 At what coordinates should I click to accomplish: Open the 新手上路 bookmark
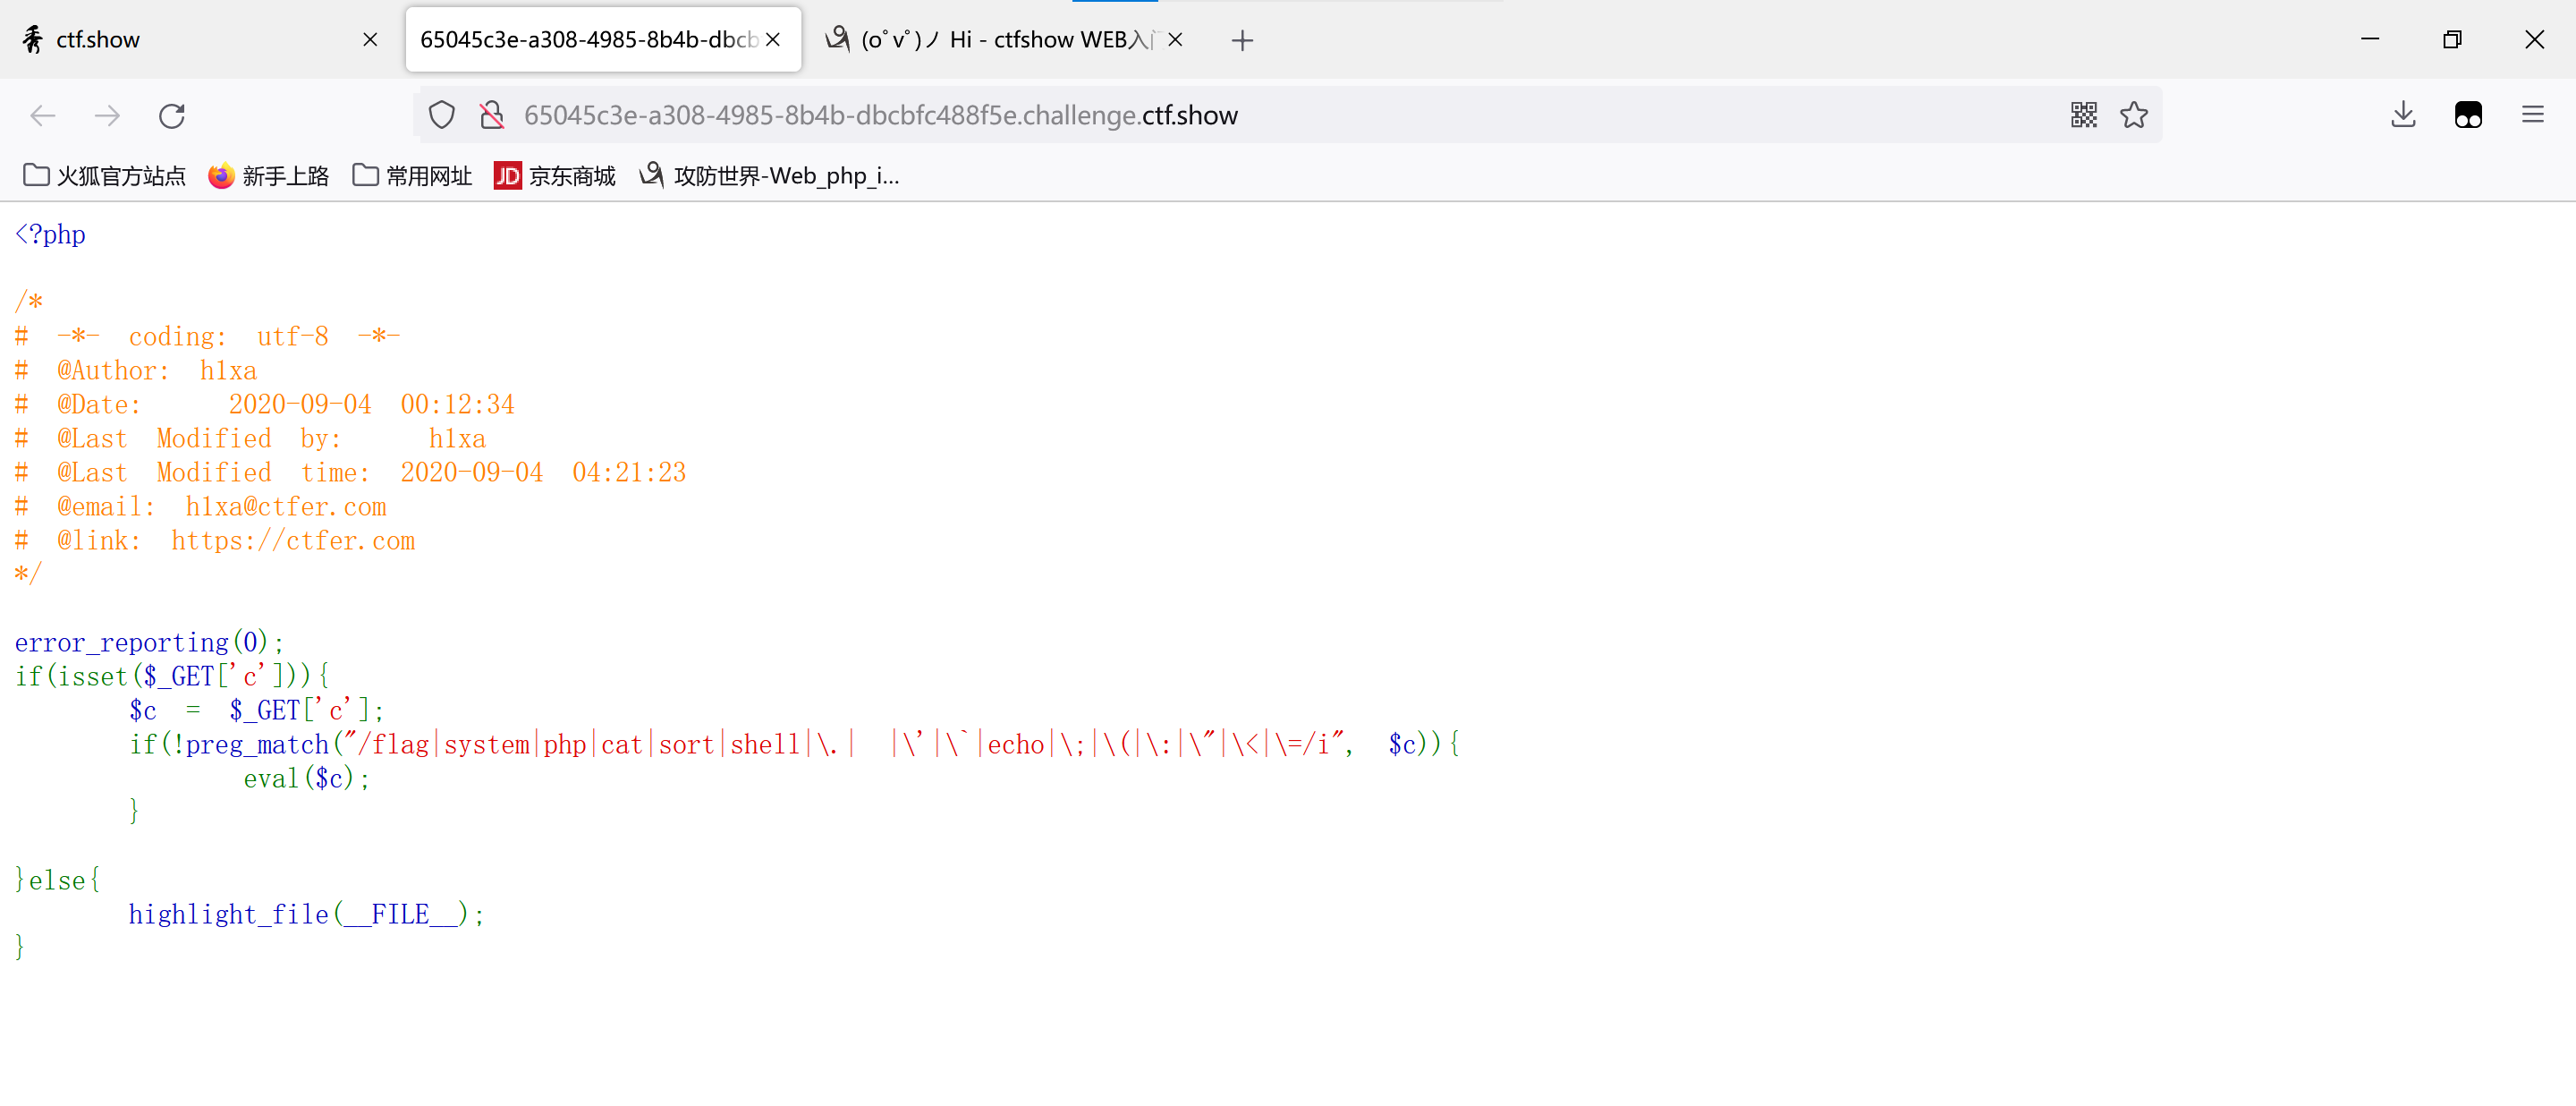pos(269,176)
